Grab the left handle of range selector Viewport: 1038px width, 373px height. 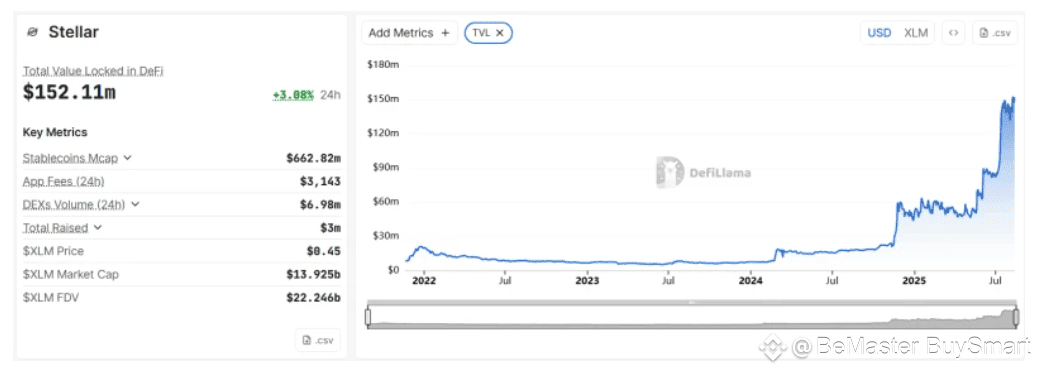(x=368, y=317)
